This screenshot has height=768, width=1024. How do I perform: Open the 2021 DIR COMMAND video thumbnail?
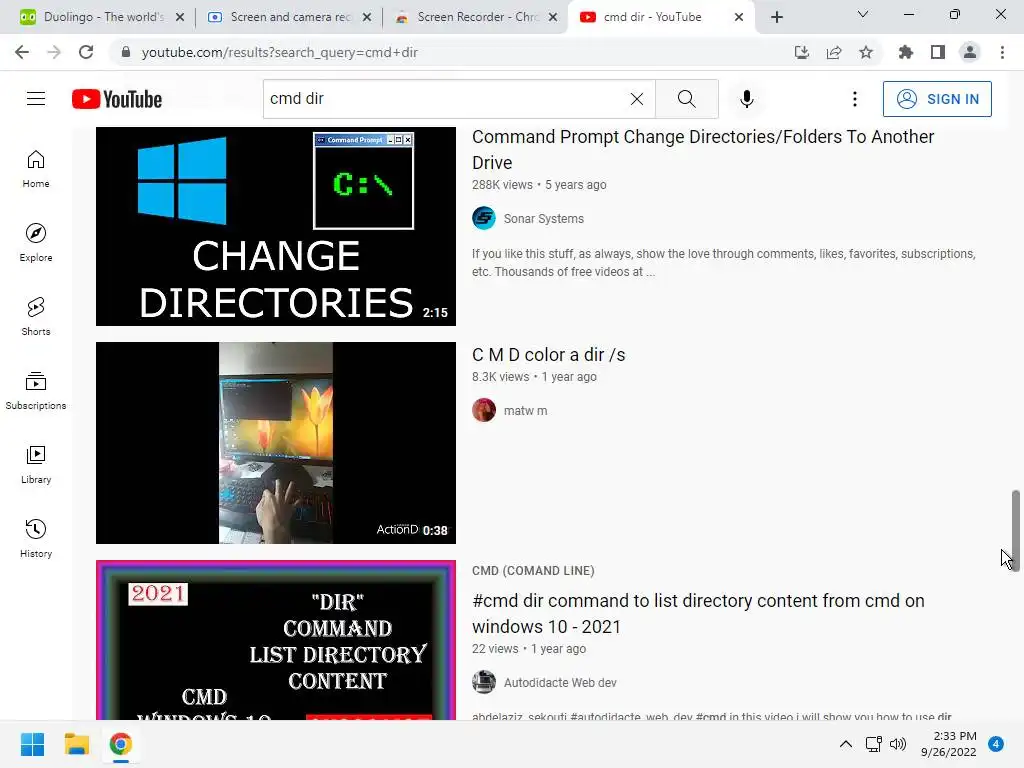(276, 640)
